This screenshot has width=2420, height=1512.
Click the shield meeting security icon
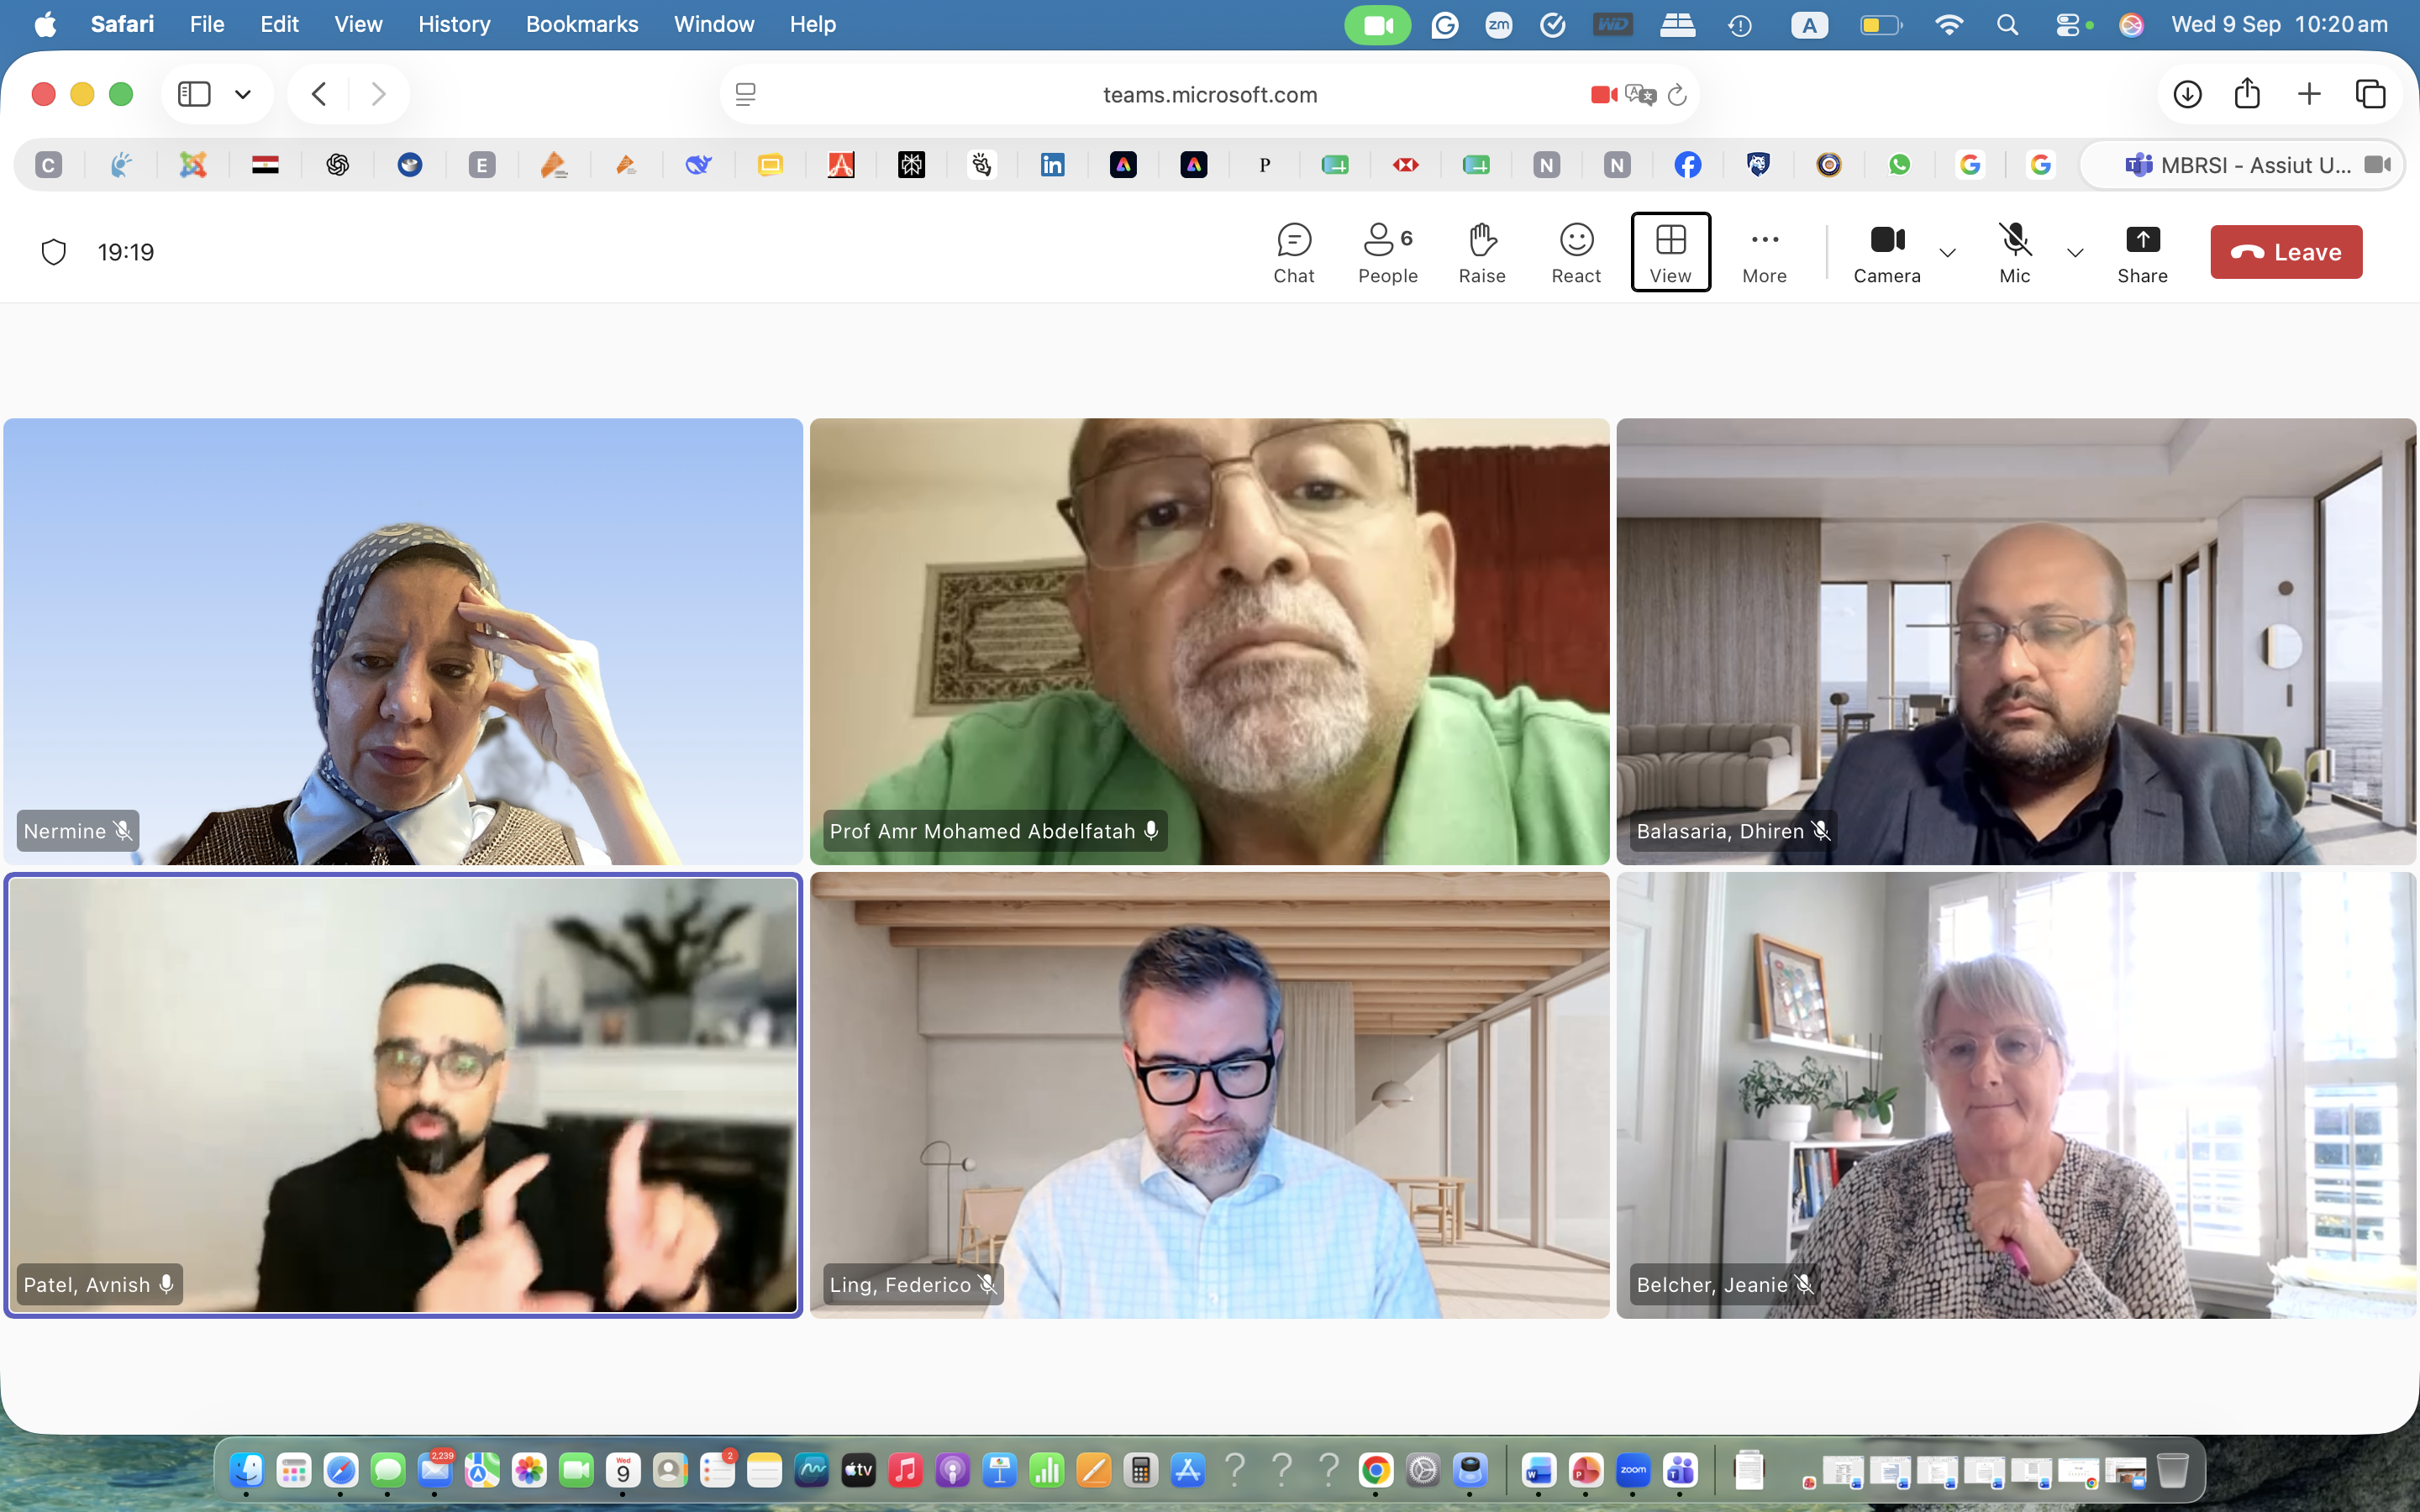(x=54, y=252)
